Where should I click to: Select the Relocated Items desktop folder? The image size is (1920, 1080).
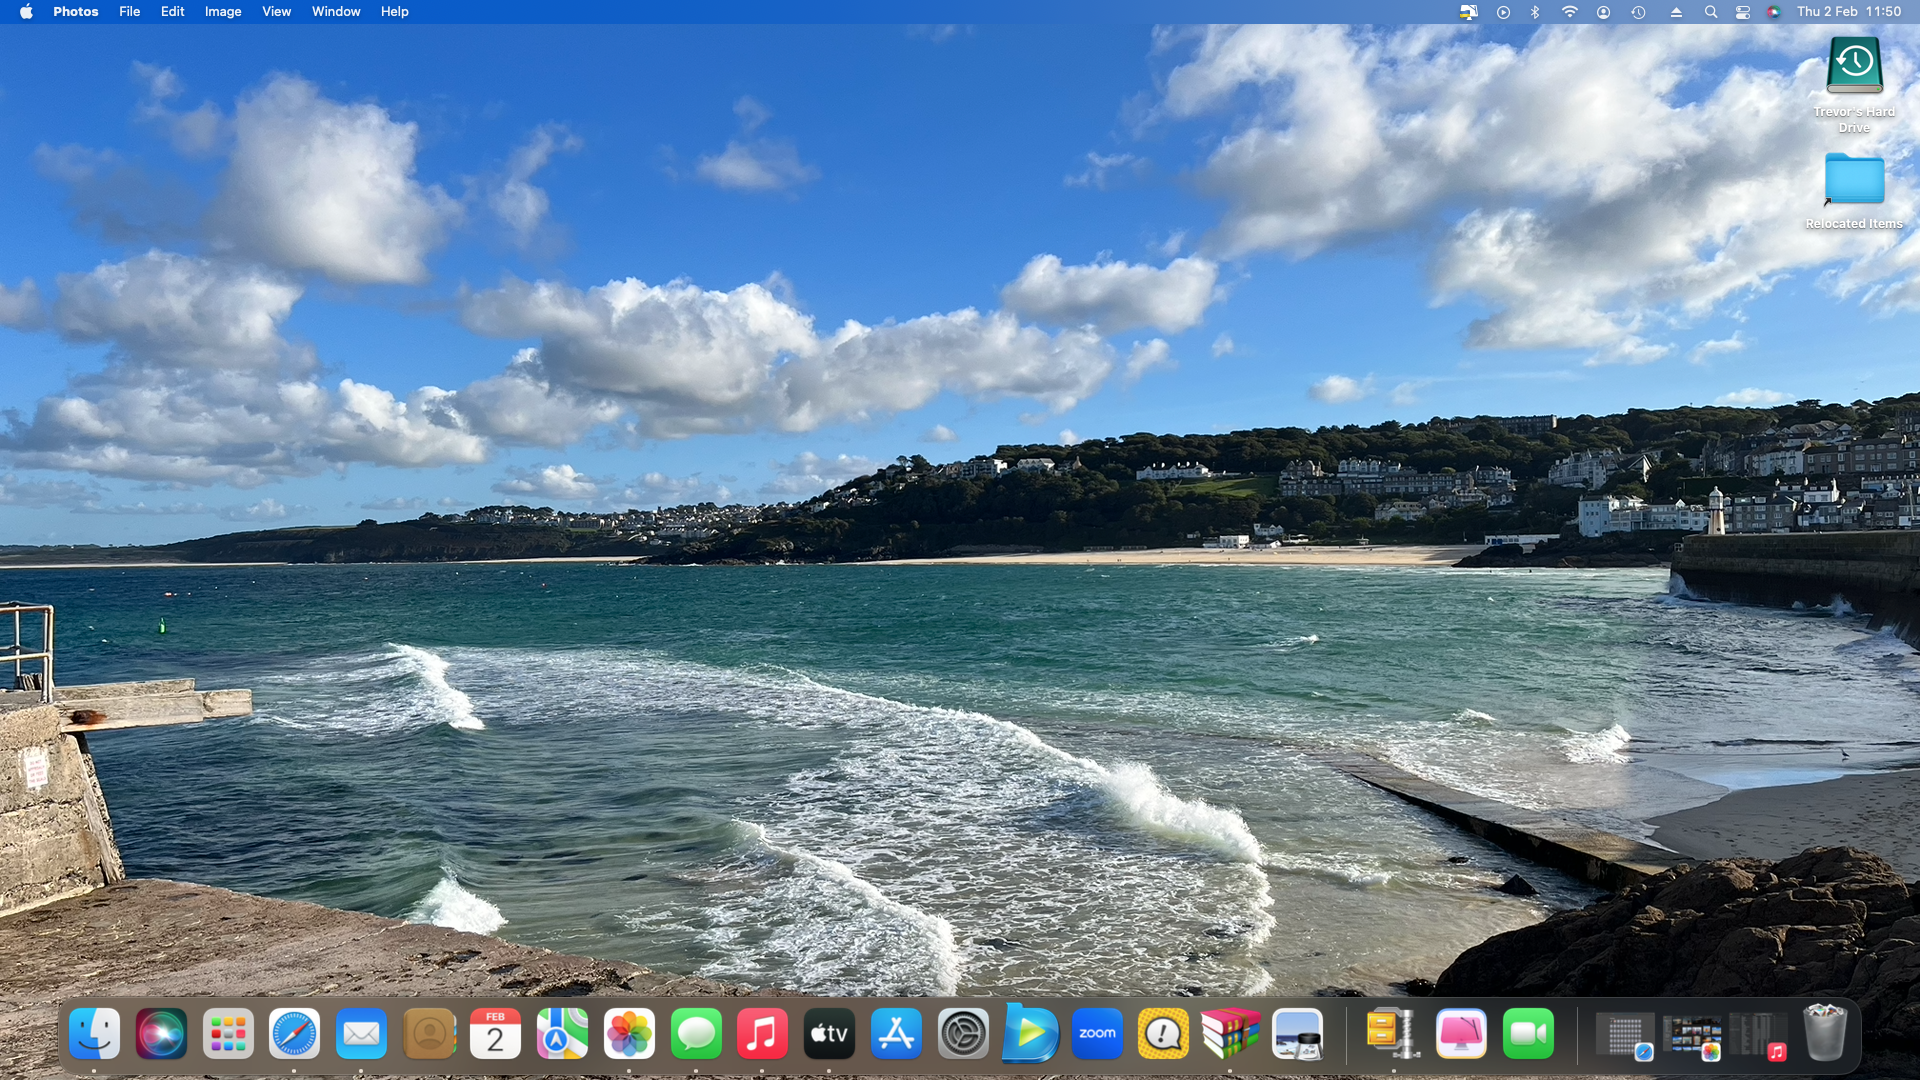click(1853, 180)
